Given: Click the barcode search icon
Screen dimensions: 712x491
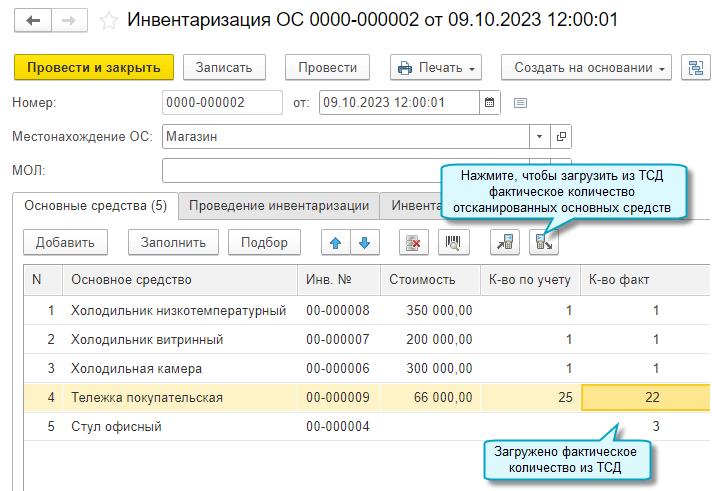Looking at the screenshot, I should (x=453, y=242).
